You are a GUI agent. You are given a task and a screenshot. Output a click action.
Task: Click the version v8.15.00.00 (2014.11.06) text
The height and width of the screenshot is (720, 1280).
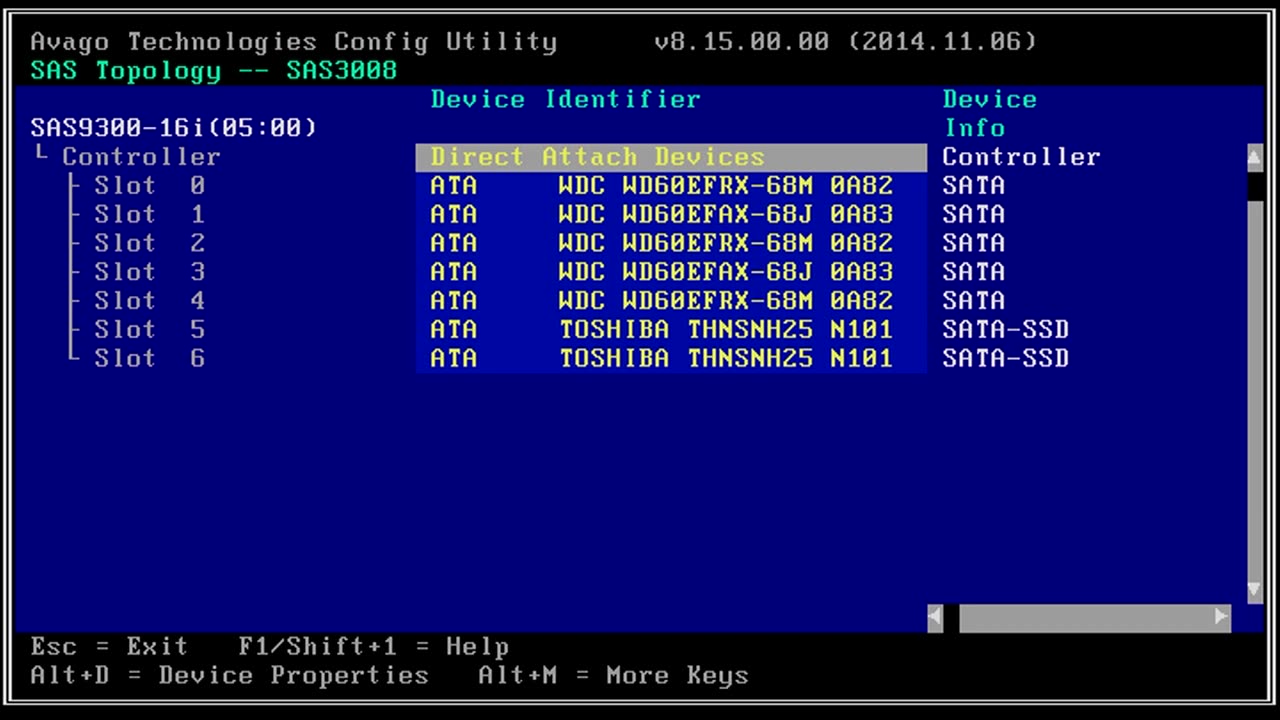pyautogui.click(x=846, y=42)
